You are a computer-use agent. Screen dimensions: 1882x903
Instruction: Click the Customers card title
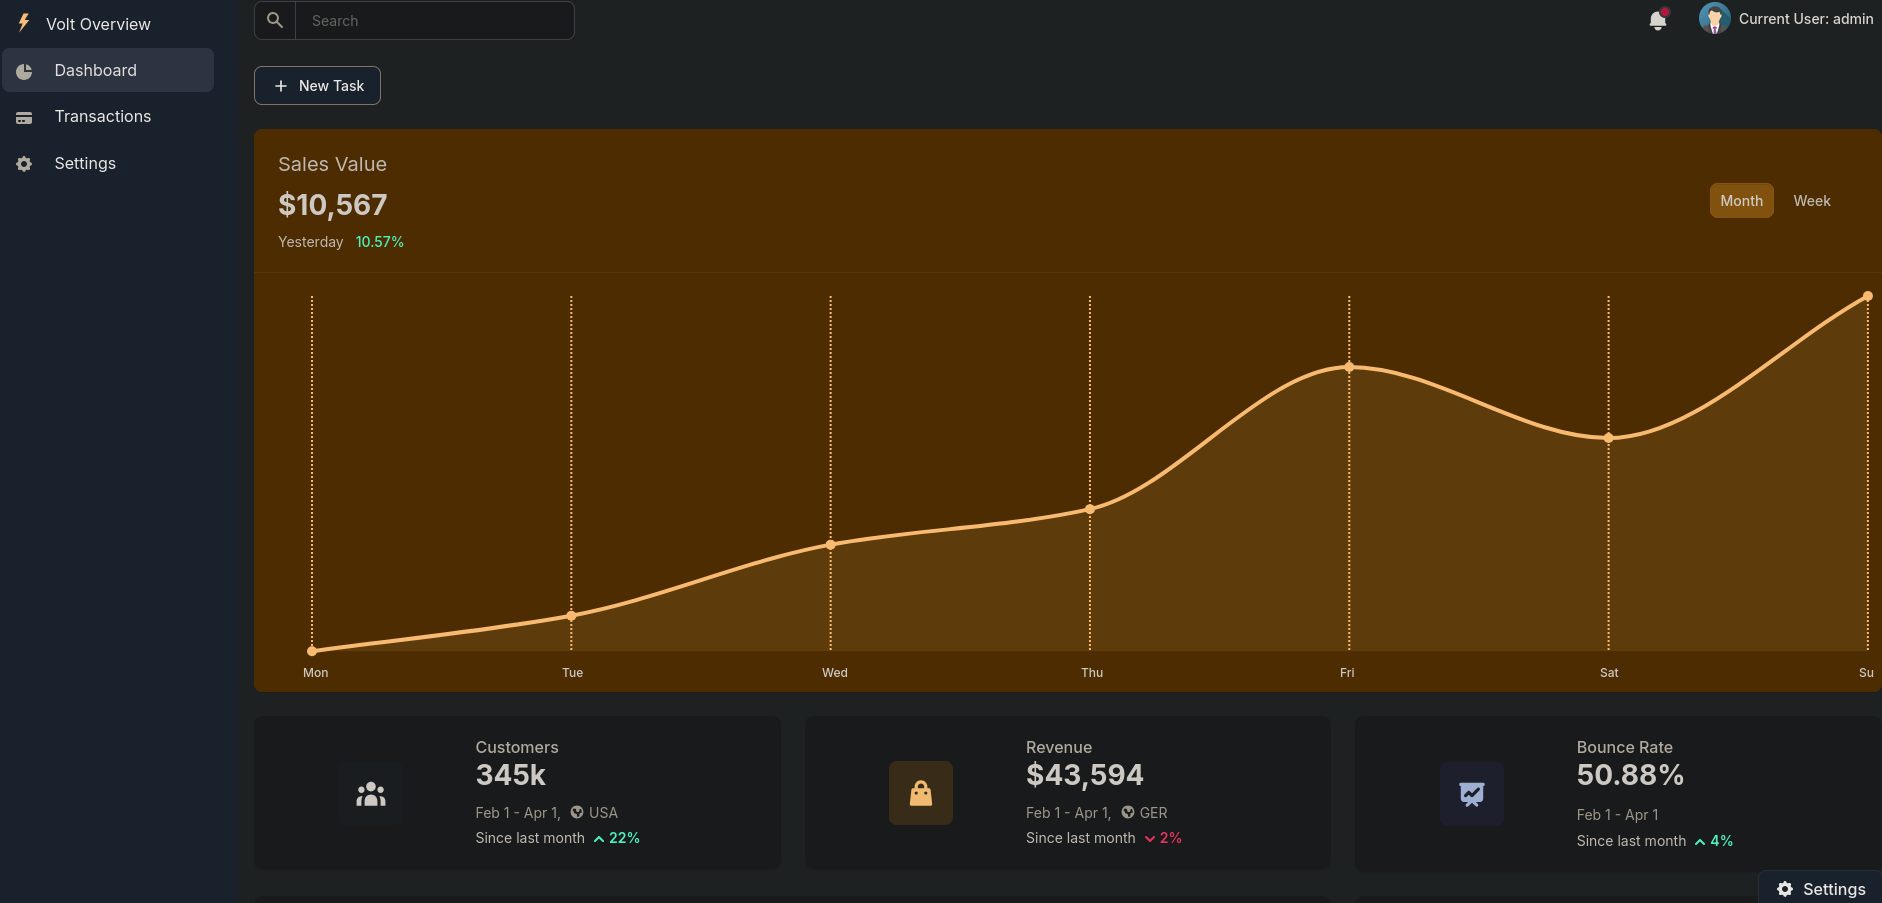click(x=517, y=747)
